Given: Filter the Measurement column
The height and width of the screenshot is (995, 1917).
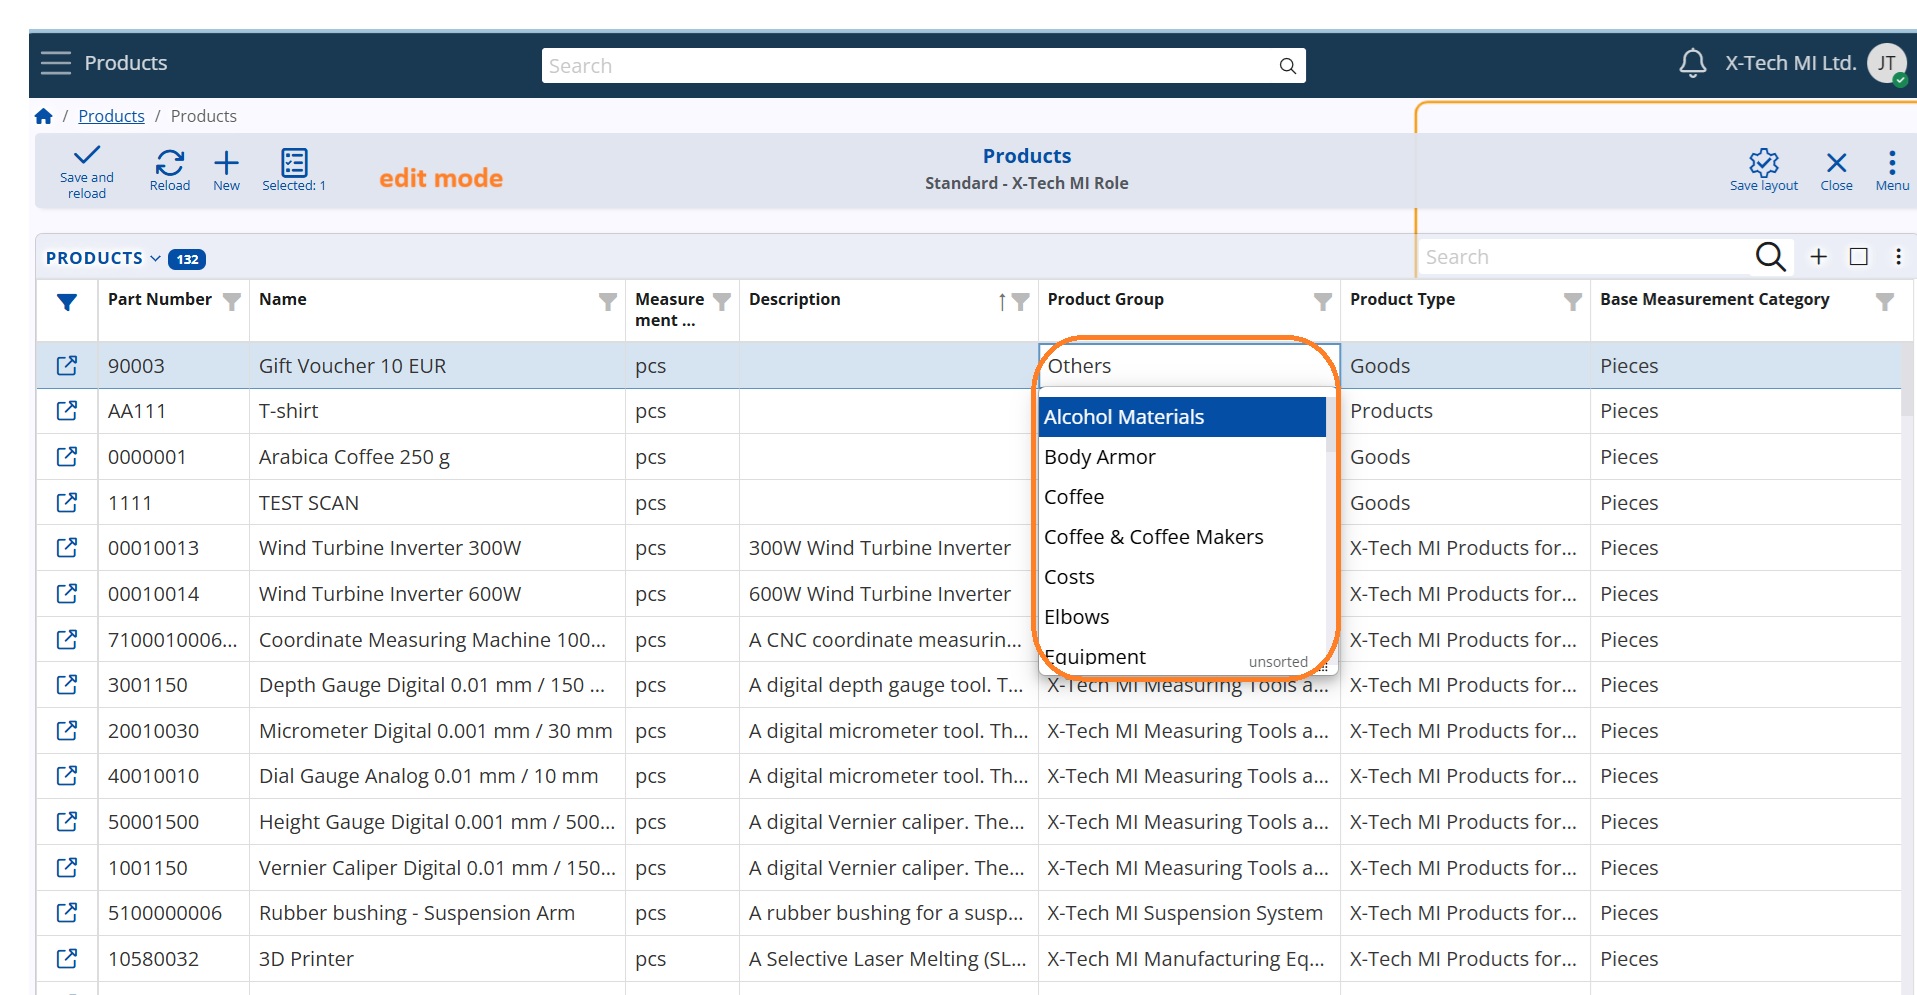Looking at the screenshot, I should (x=722, y=302).
